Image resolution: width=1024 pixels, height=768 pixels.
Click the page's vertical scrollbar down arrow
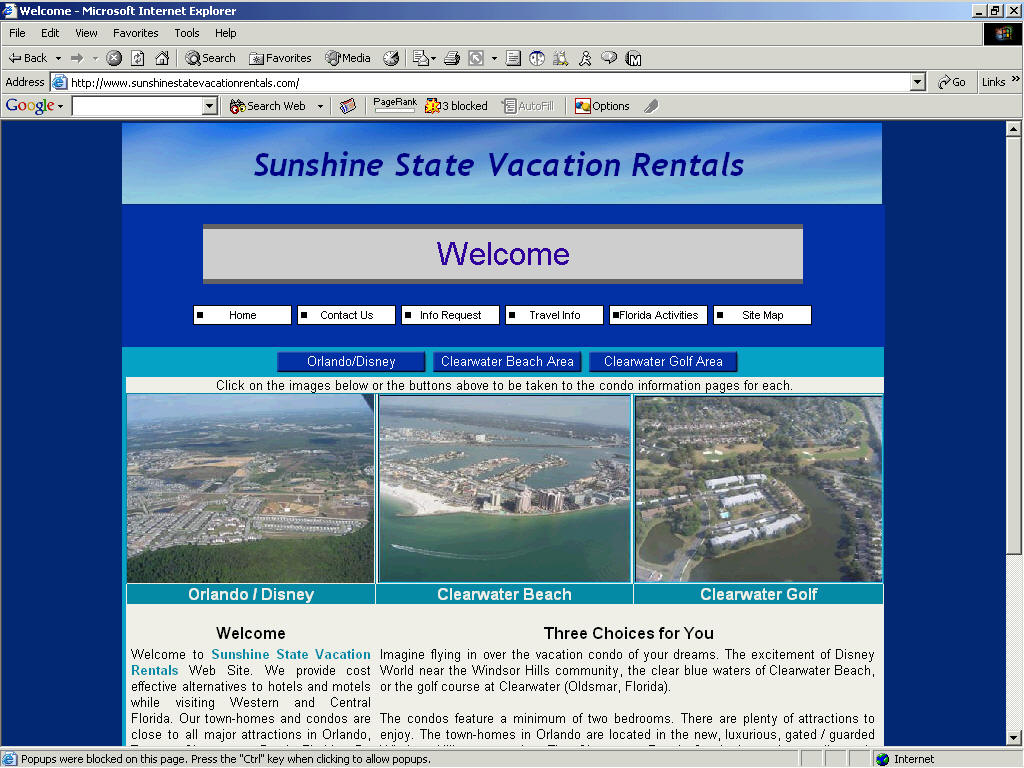click(x=1013, y=737)
